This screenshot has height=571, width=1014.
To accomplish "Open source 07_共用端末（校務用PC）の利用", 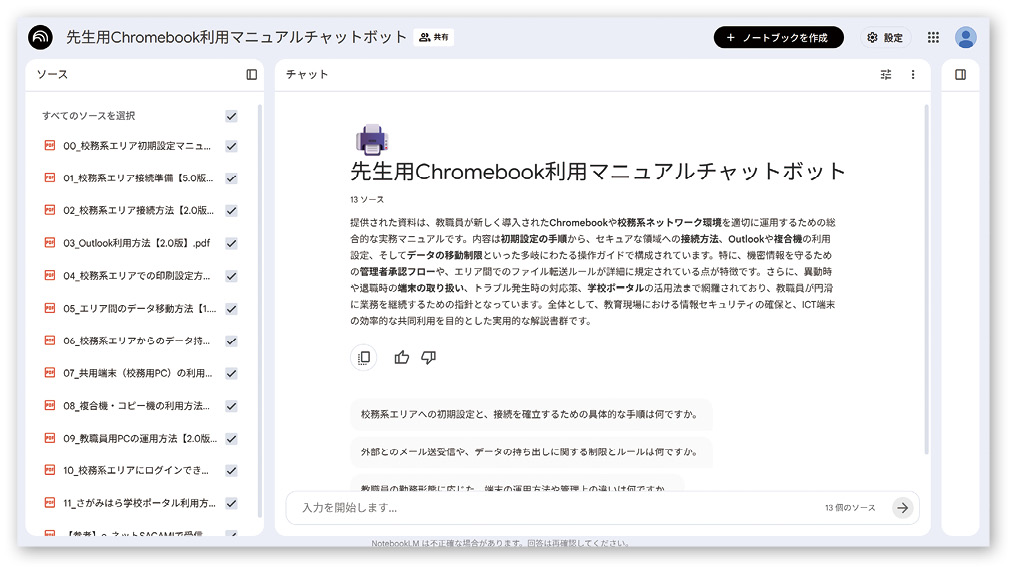I will pyautogui.click(x=138, y=373).
